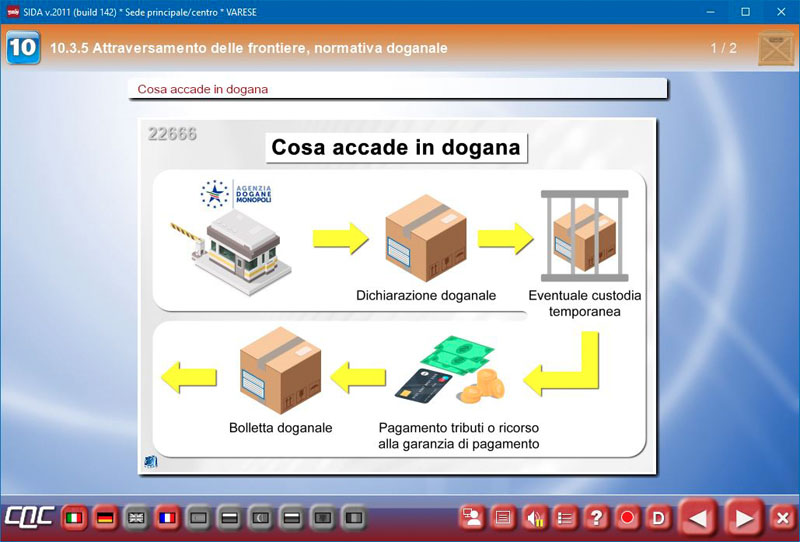This screenshot has width=800, height=542.
Task: Go to previous slide arrow
Action: (x=700, y=518)
